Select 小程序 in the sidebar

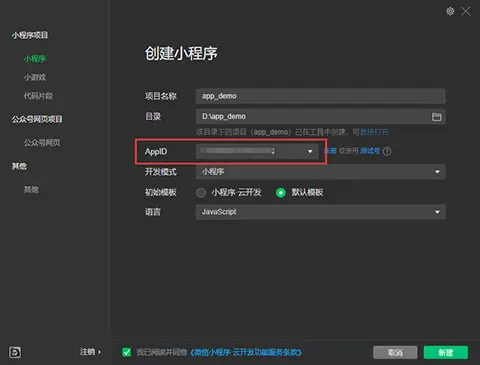[x=35, y=59]
